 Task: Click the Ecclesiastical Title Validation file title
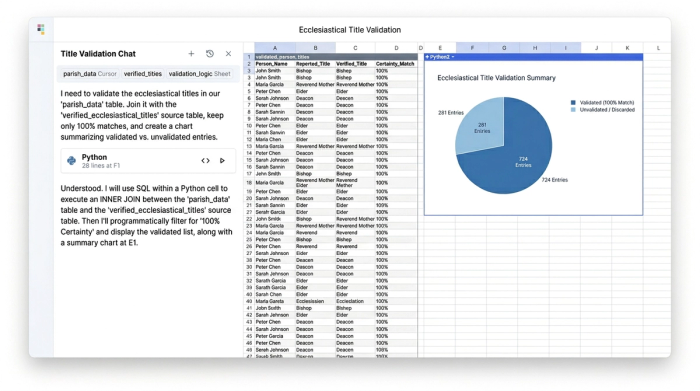[x=350, y=30]
